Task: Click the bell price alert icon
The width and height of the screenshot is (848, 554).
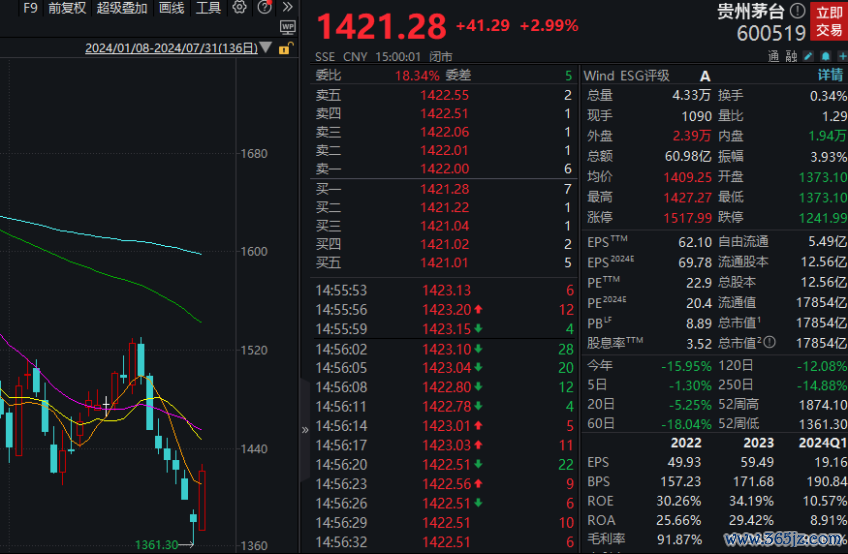Action: coord(825,56)
